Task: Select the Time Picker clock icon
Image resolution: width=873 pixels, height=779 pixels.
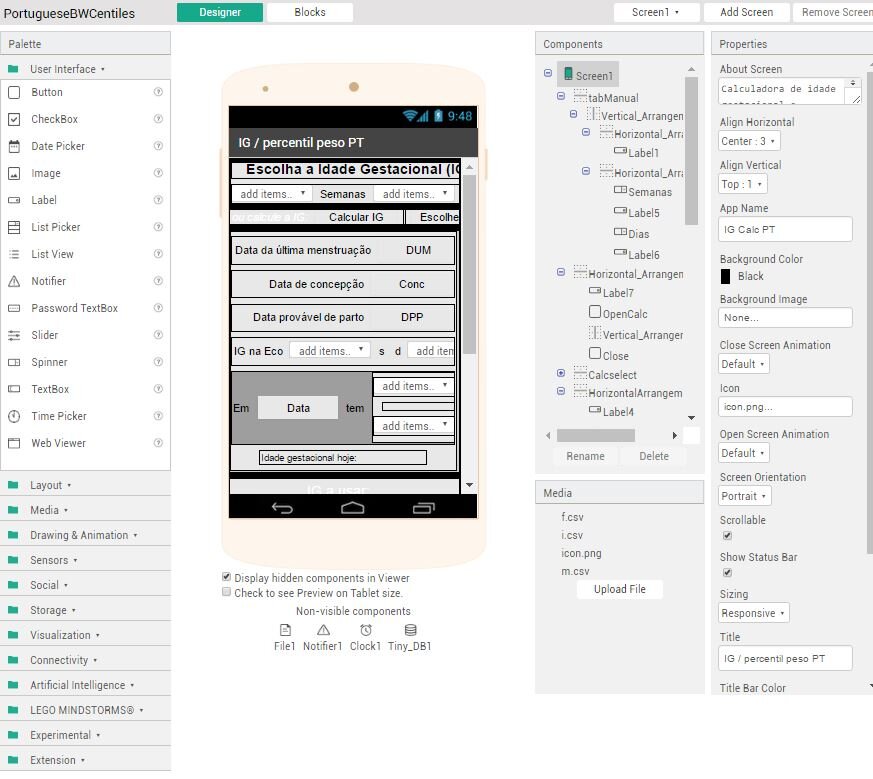Action: [x=14, y=416]
